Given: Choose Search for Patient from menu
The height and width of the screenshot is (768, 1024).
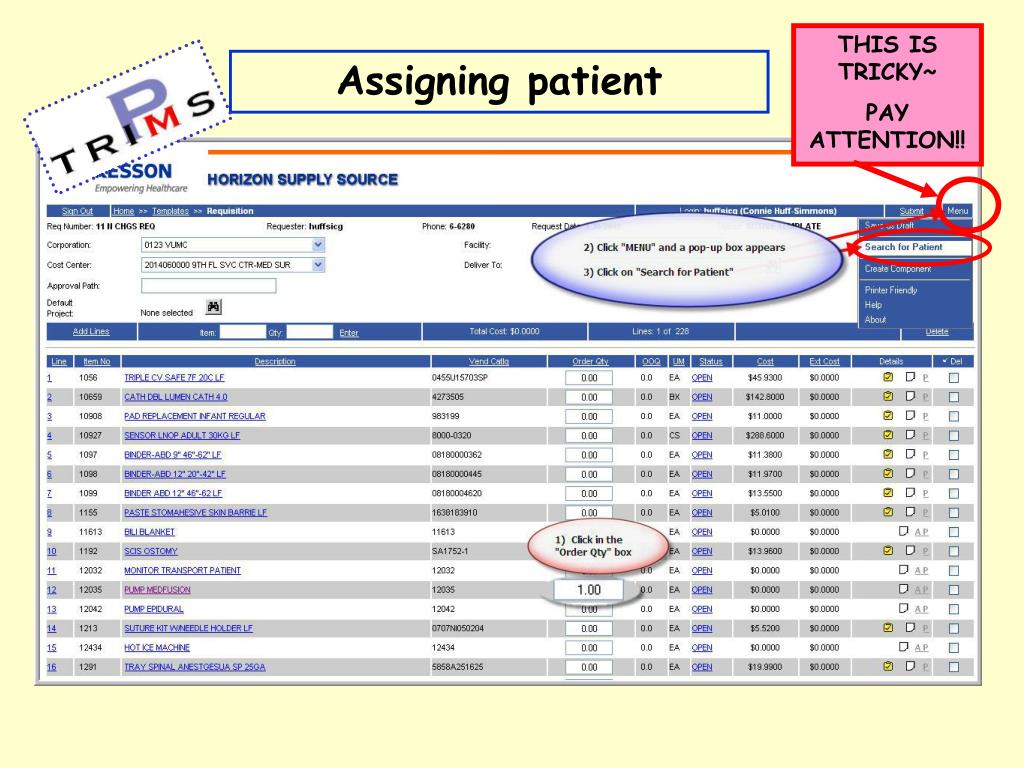Looking at the screenshot, I should [904, 247].
